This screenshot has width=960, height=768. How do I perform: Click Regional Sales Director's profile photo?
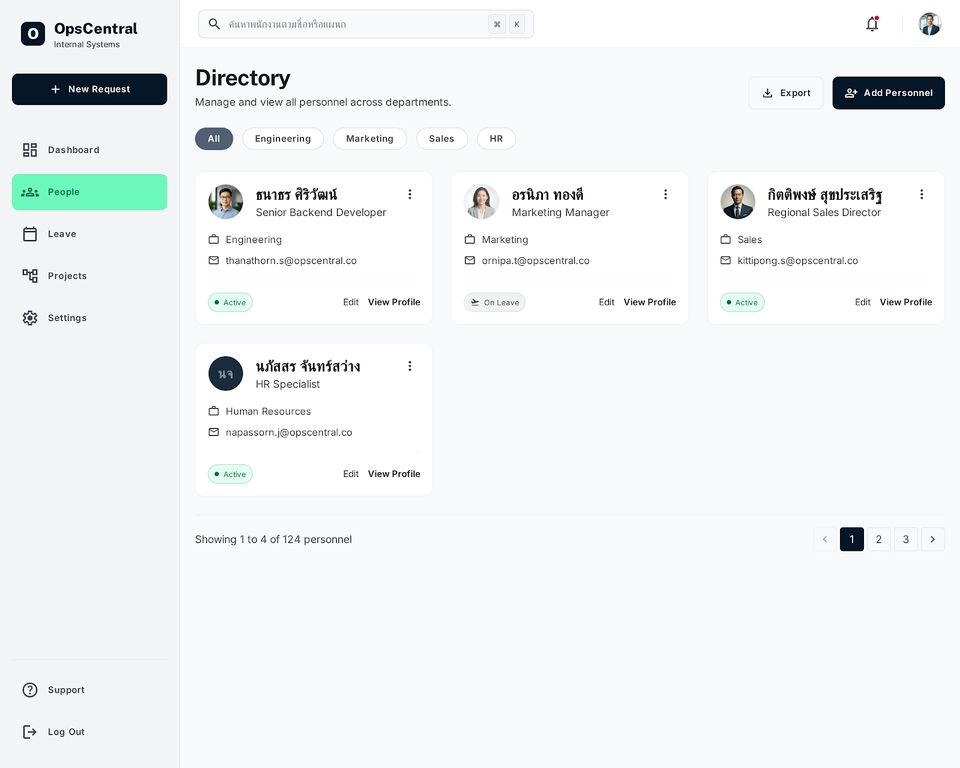pos(738,201)
